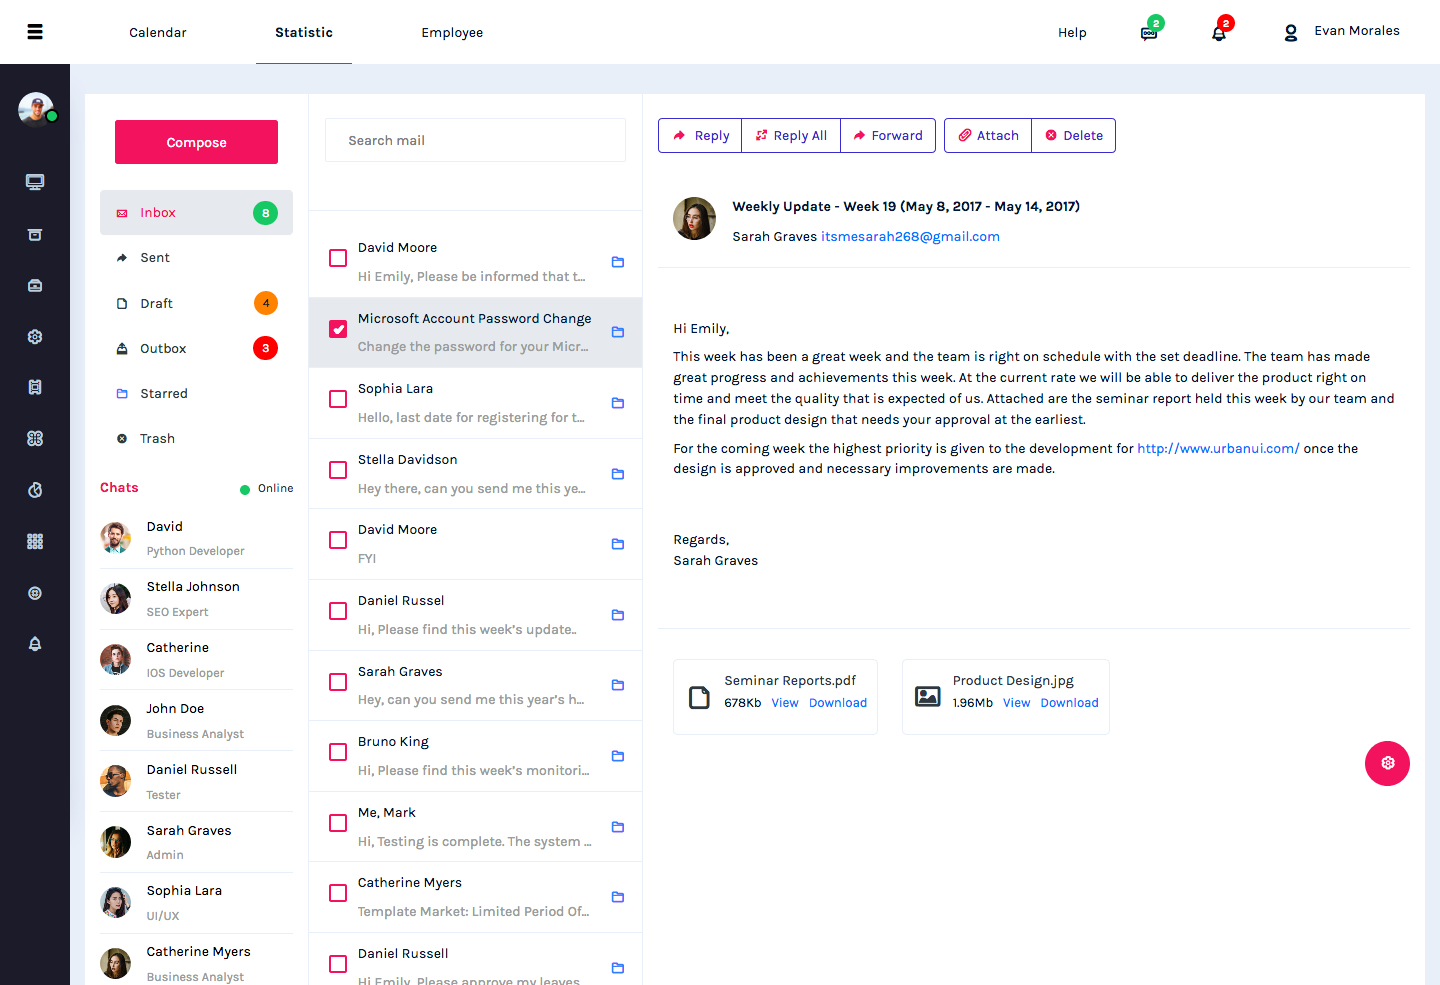Uncheck the Microsoft Account Password Change email

(x=338, y=329)
